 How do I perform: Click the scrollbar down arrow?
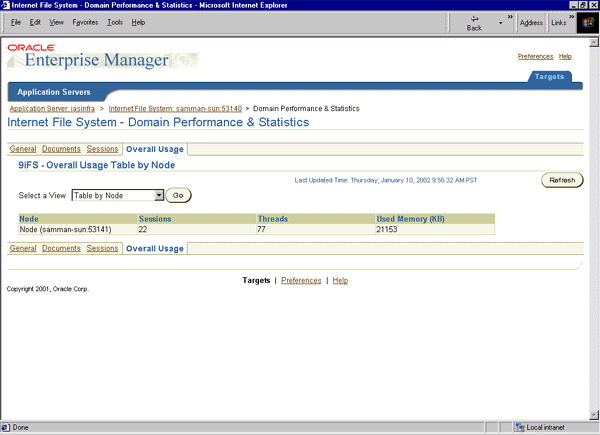[594, 415]
